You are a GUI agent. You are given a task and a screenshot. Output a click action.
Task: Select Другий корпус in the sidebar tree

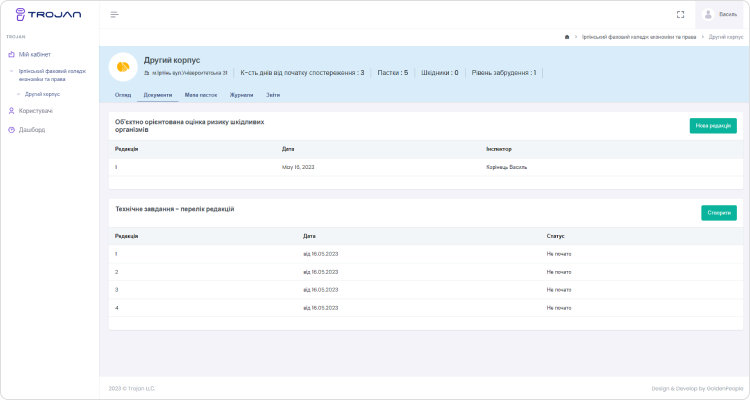click(x=42, y=93)
